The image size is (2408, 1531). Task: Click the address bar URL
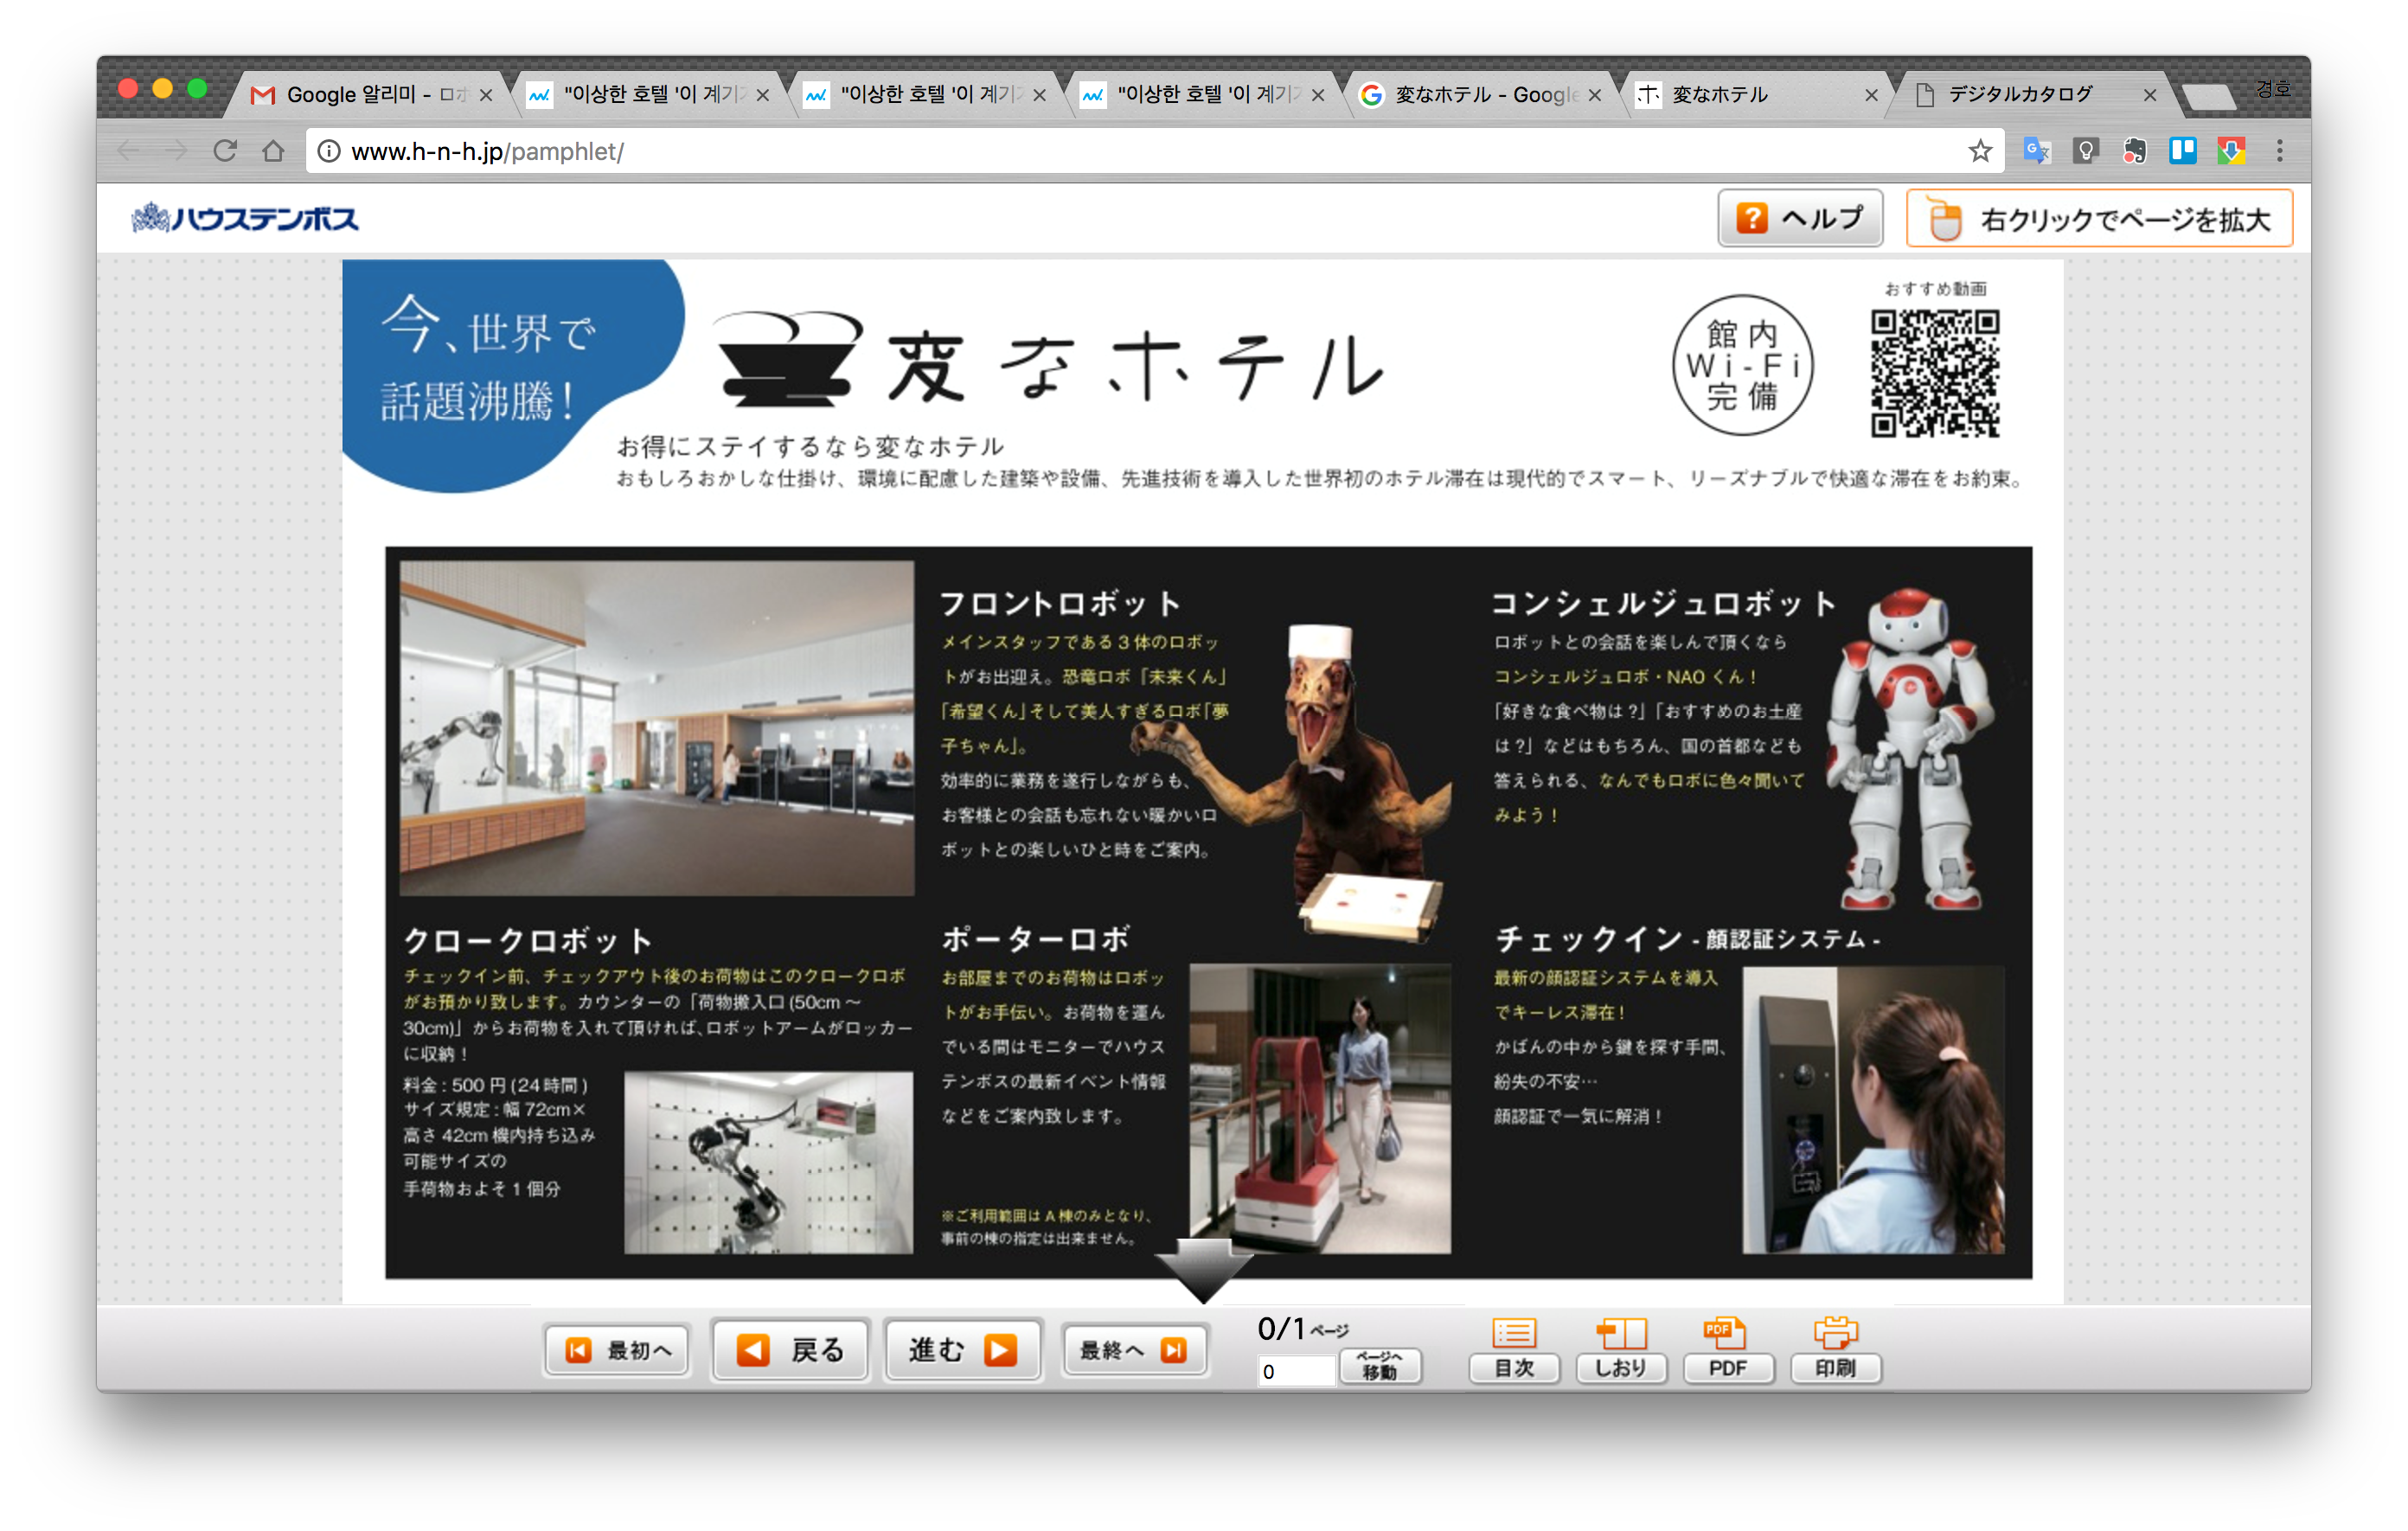click(487, 151)
